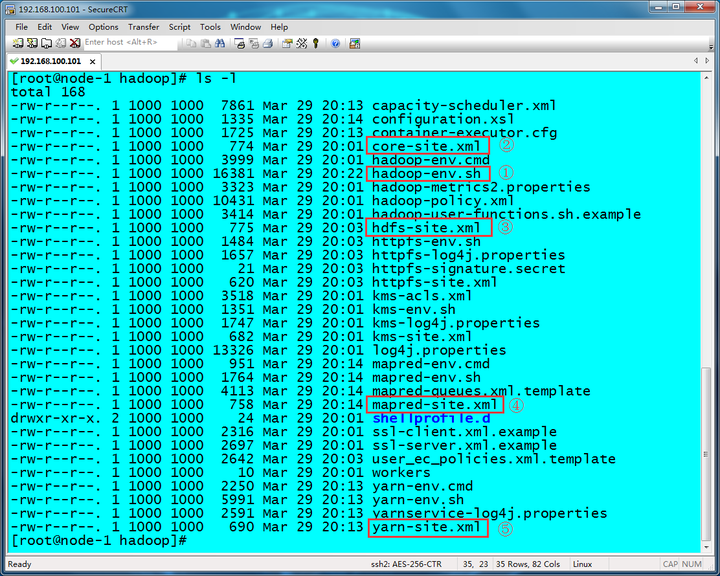Open Find with the binoculars icon
This screenshot has width=720, height=576.
[x=220, y=43]
